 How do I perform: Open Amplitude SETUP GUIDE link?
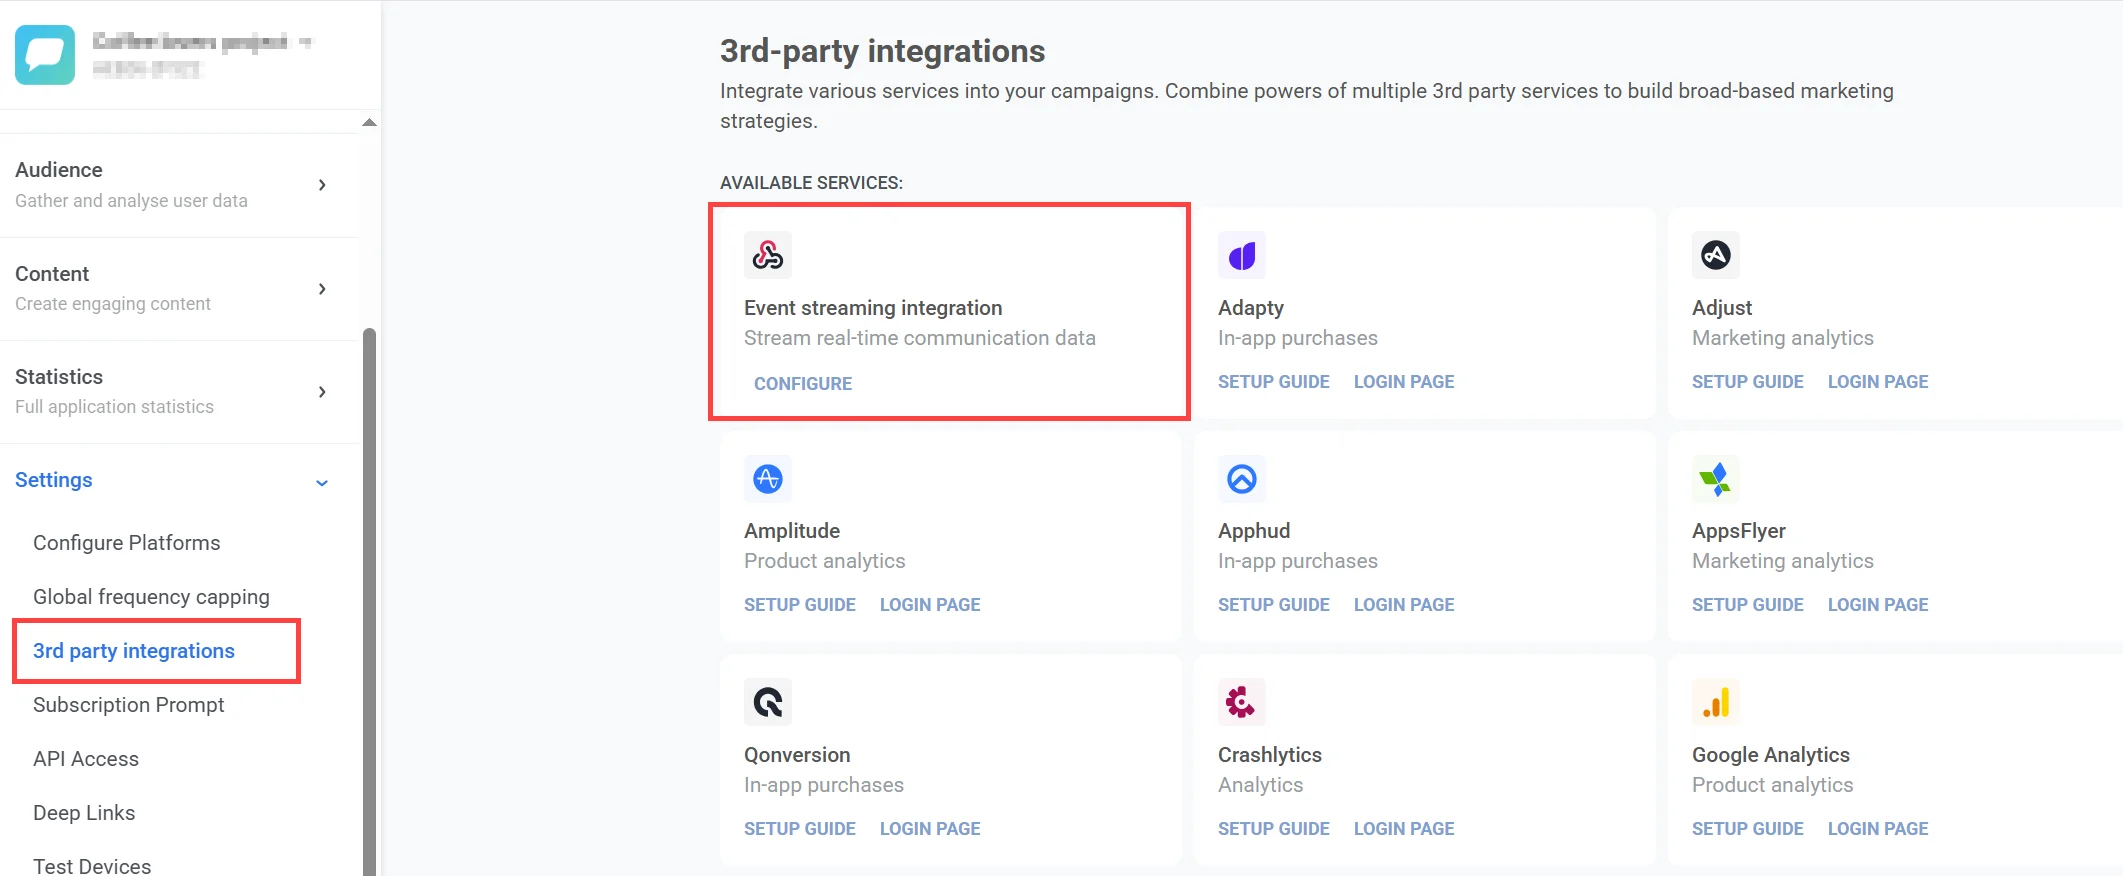point(800,605)
